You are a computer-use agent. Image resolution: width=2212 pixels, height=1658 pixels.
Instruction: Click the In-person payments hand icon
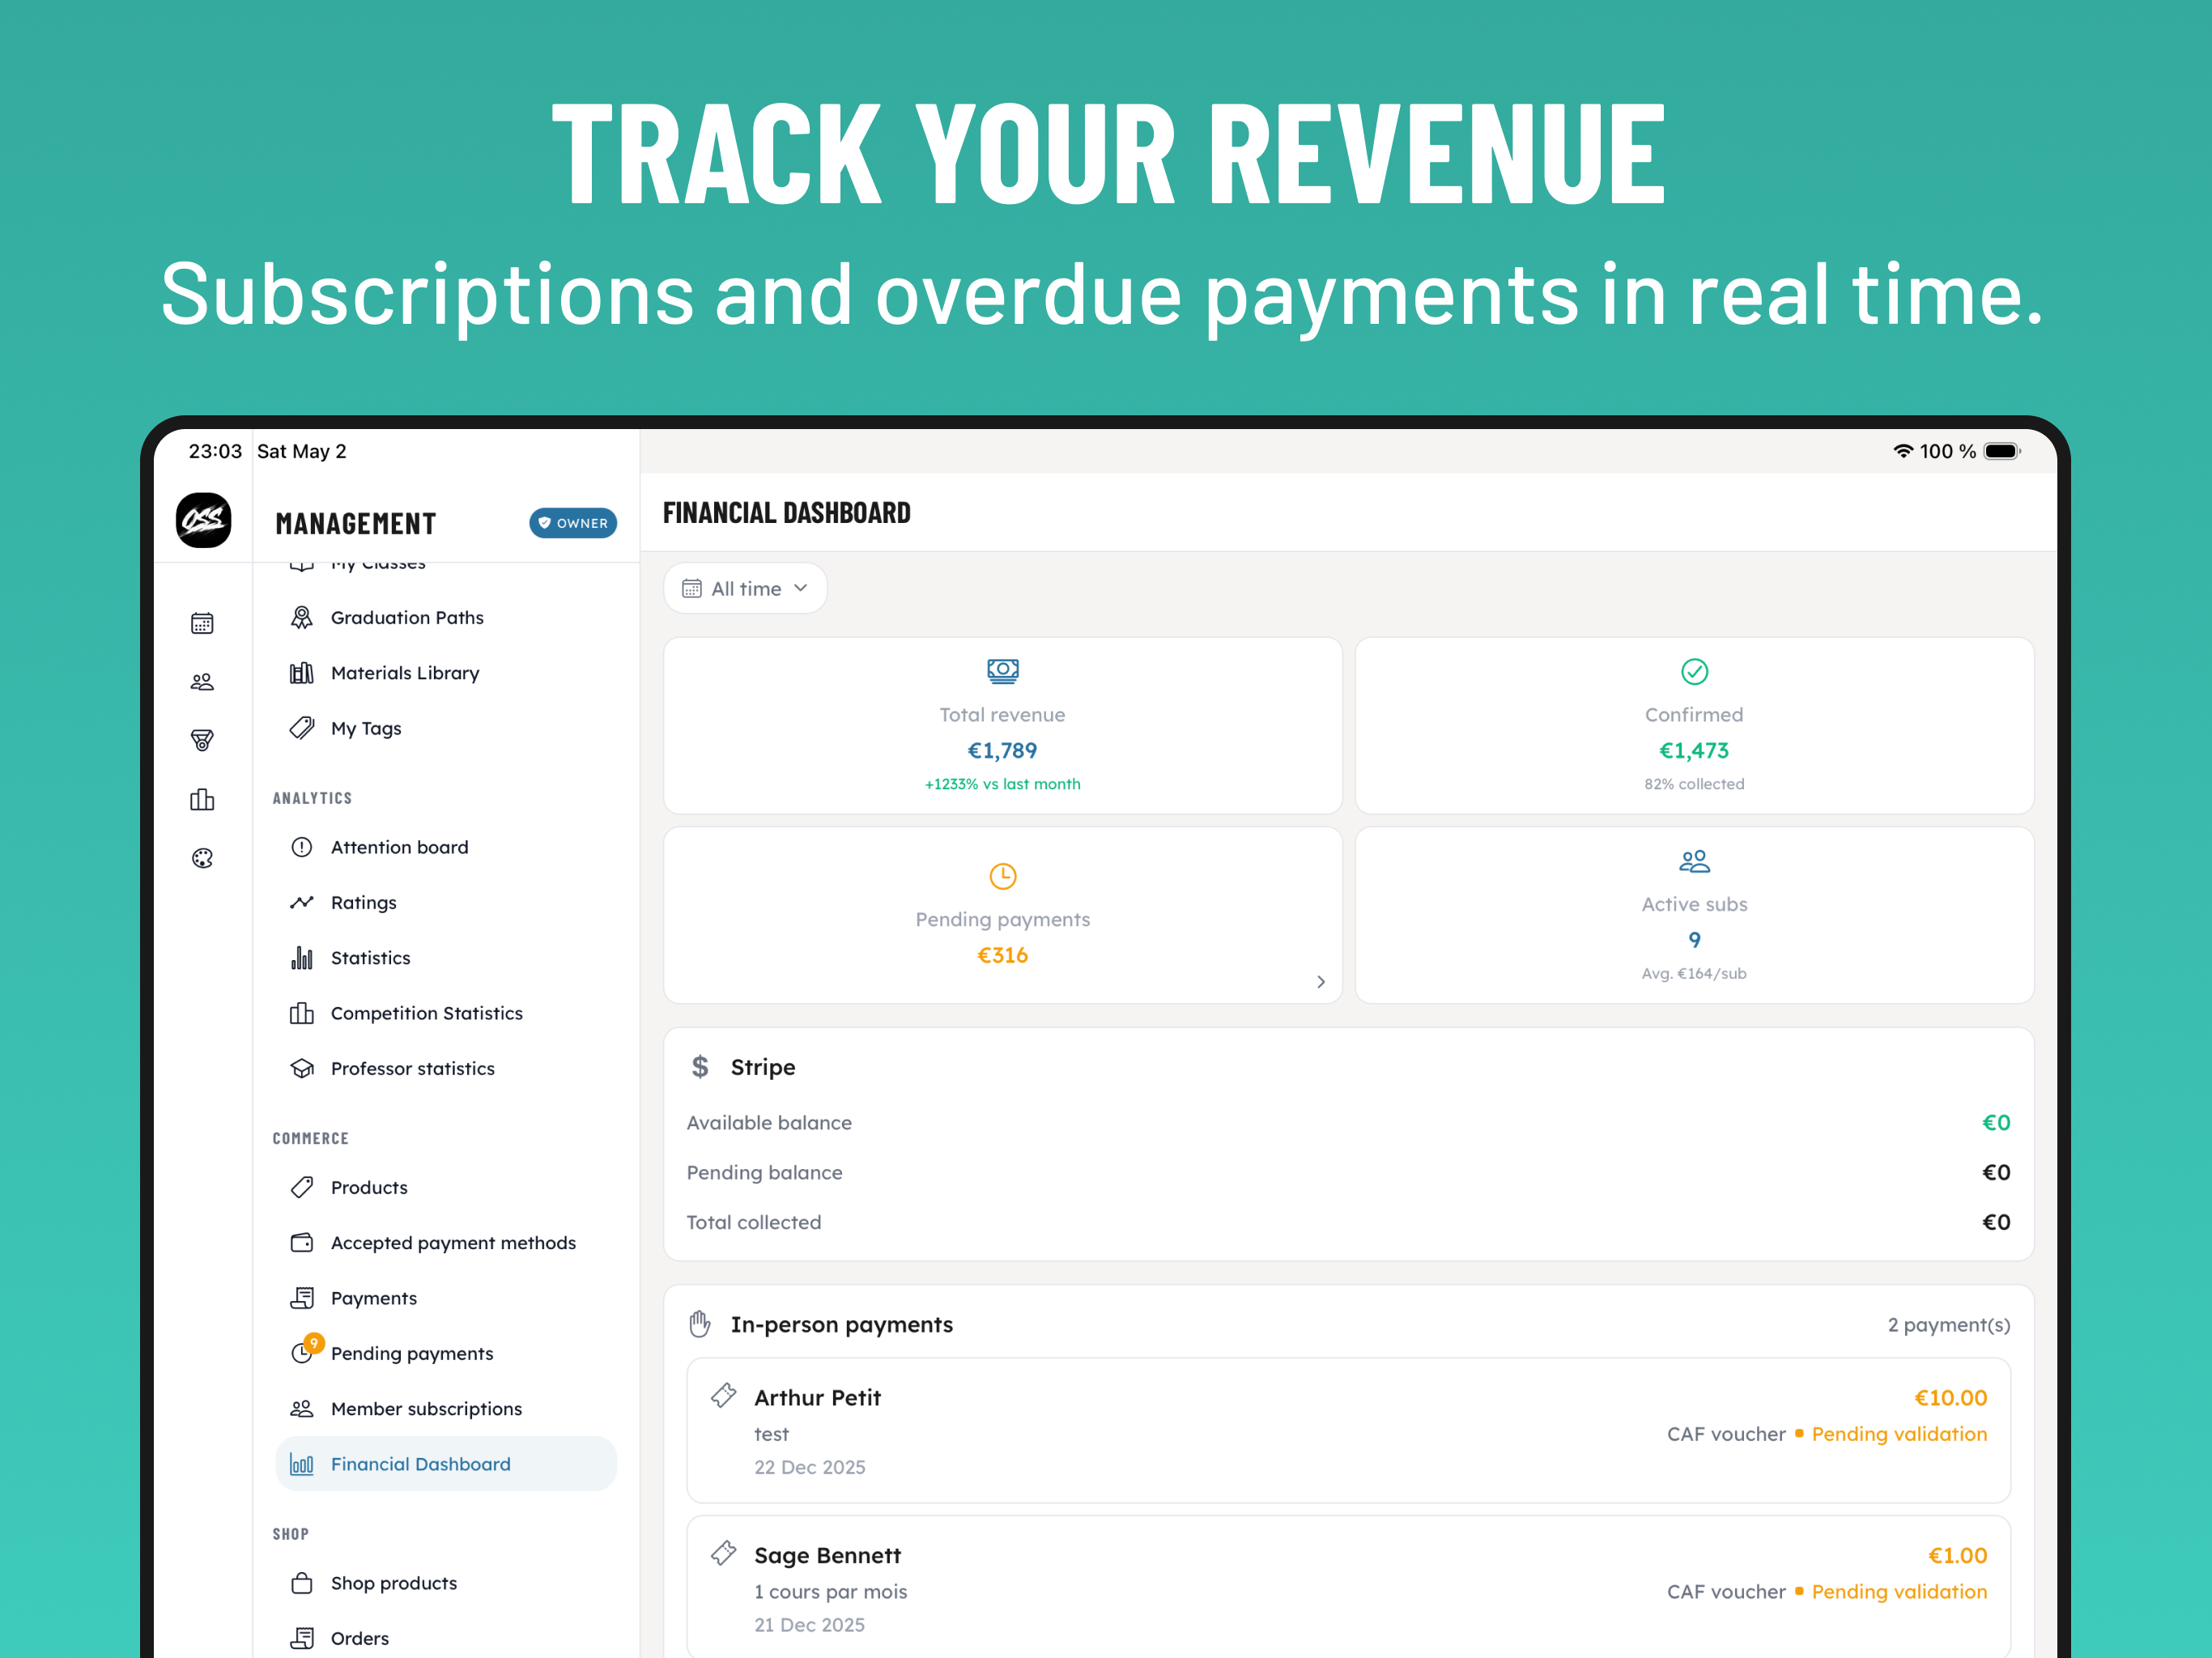pos(700,1324)
